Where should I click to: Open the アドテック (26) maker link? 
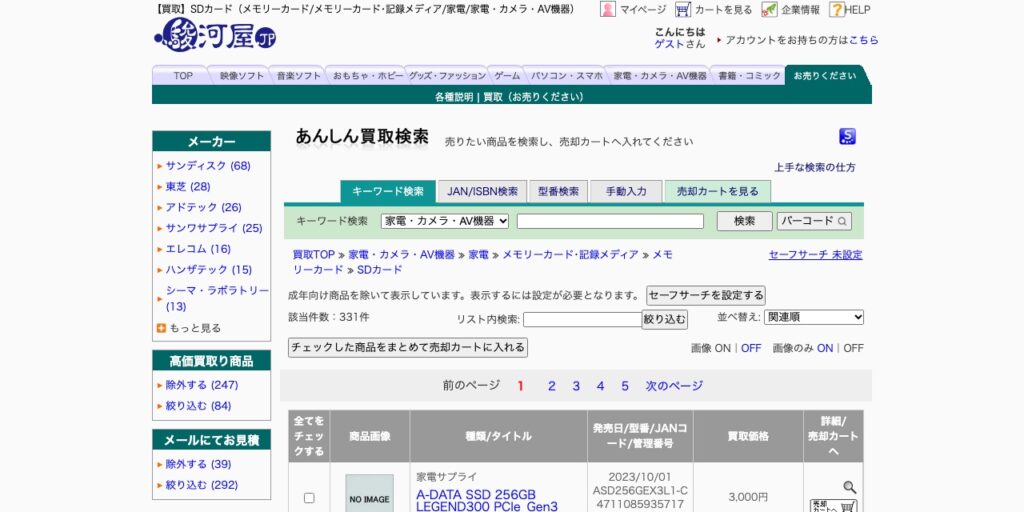[x=203, y=208]
